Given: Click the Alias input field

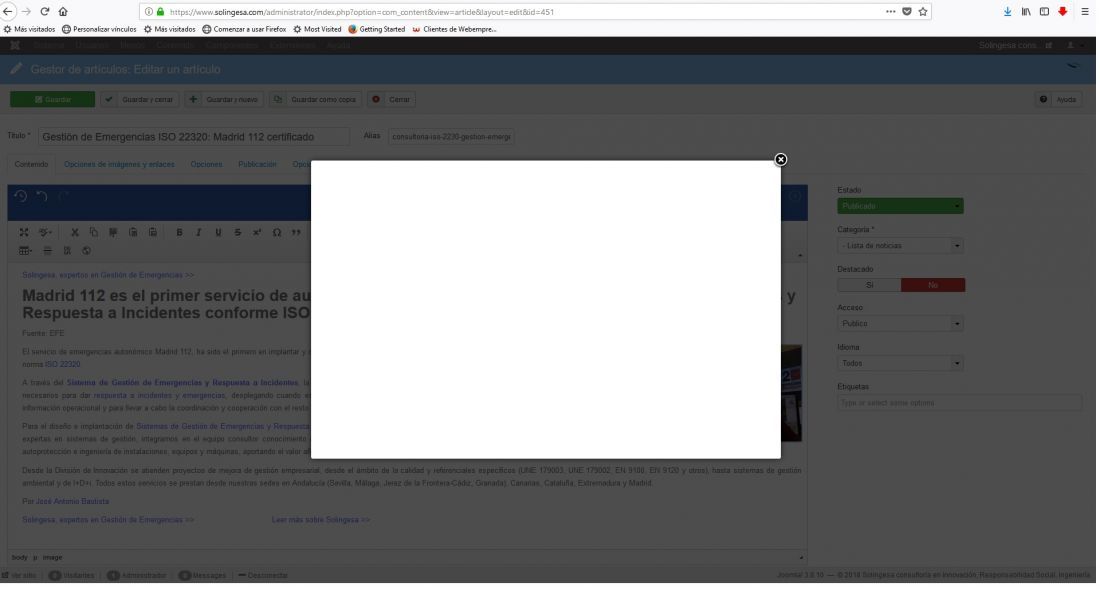Looking at the screenshot, I should 451,137.
